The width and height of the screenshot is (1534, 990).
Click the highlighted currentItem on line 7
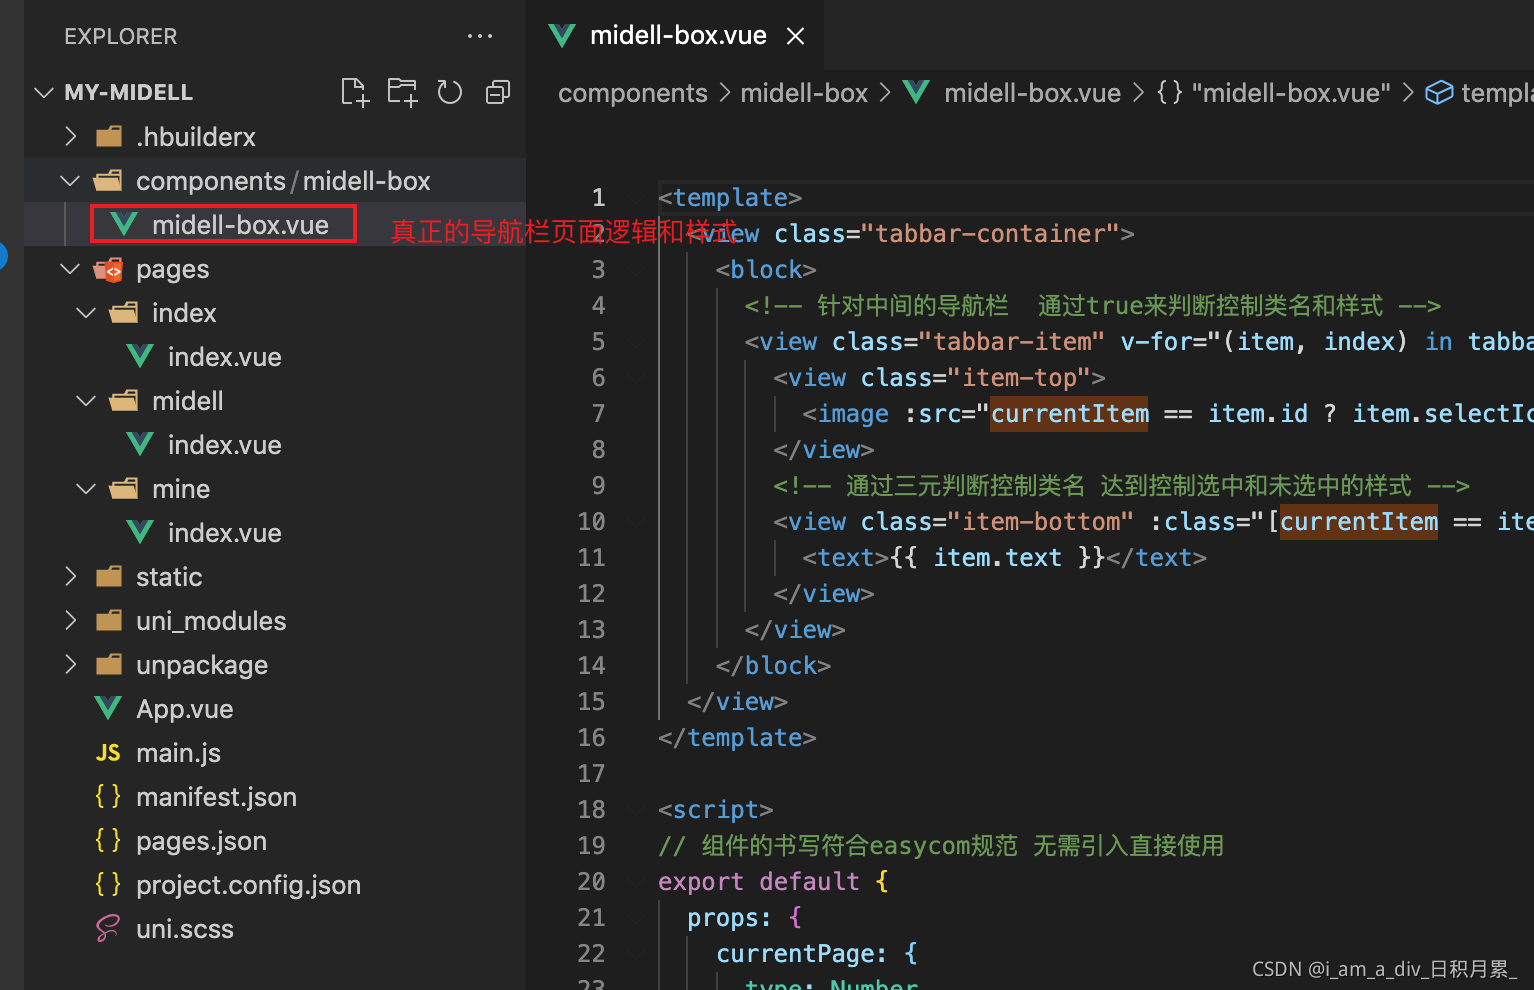(x=1070, y=413)
